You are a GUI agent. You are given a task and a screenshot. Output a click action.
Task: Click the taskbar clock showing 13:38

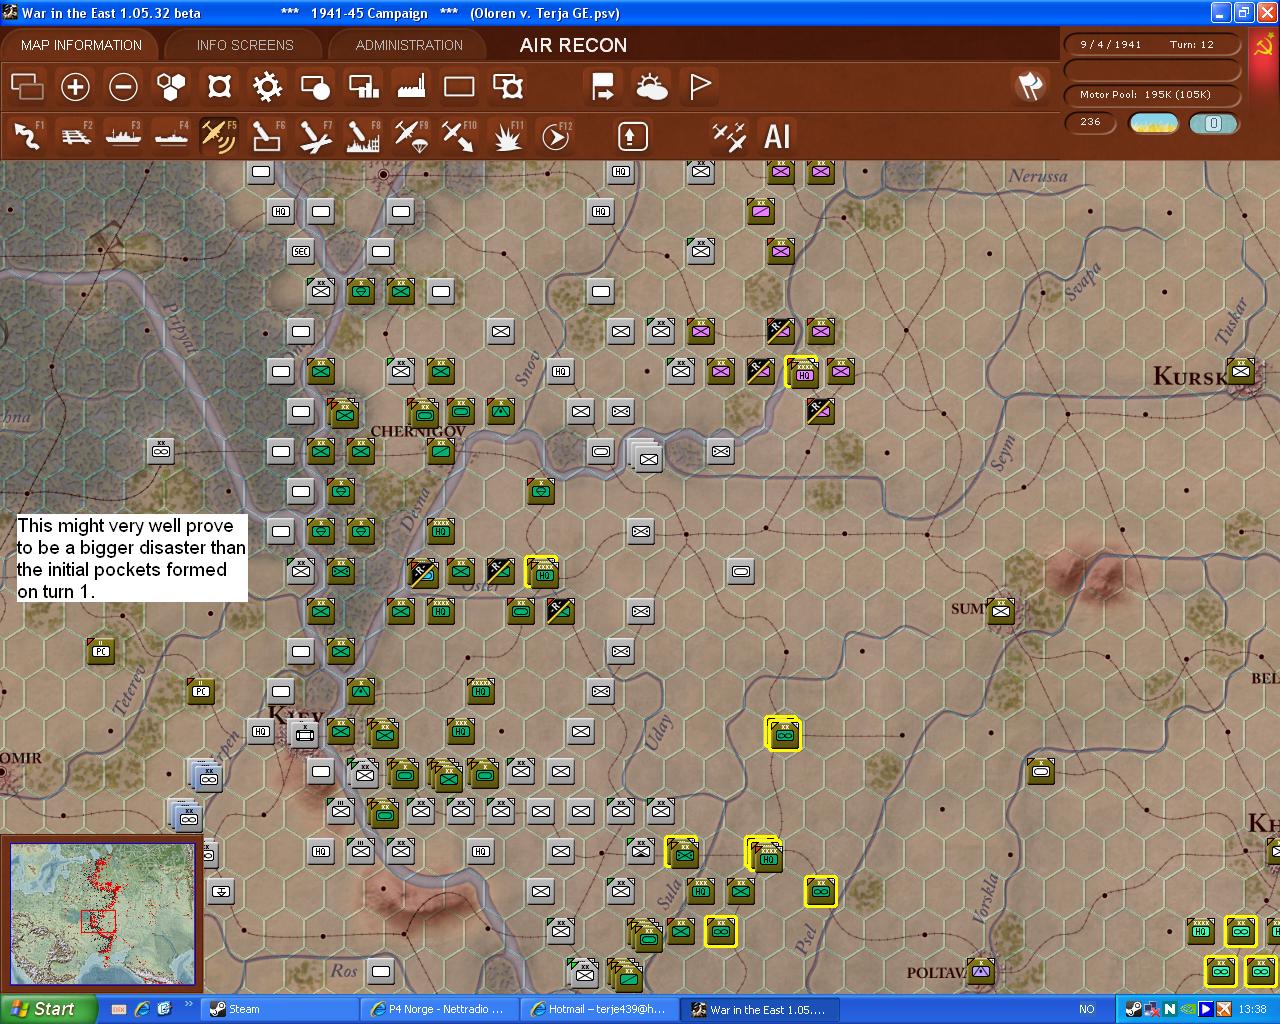point(1252,1009)
